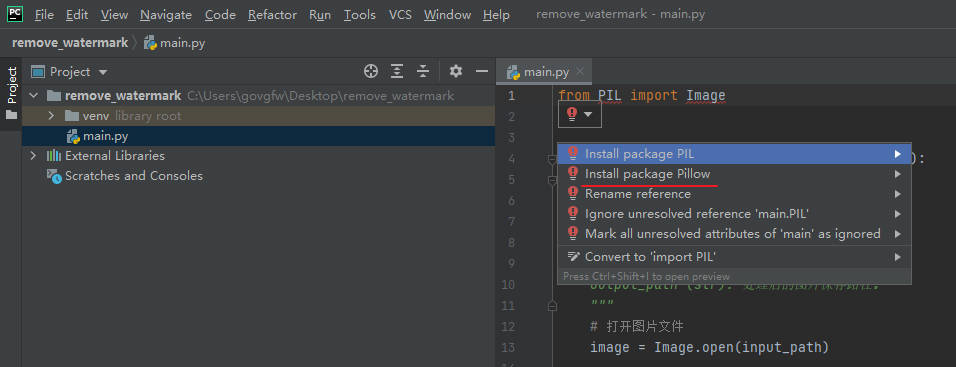Screen dimensions: 956x367
Task: Toggle the Project tool window side tab
Action: coord(12,93)
